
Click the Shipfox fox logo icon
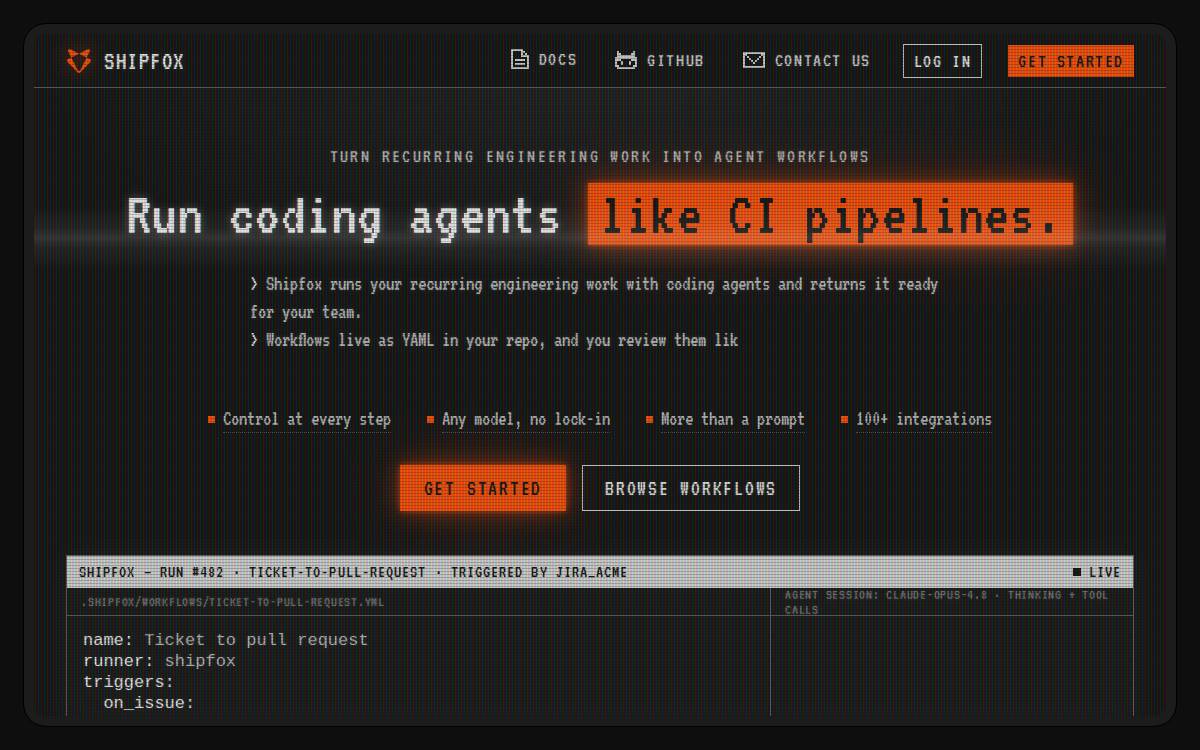click(79, 61)
